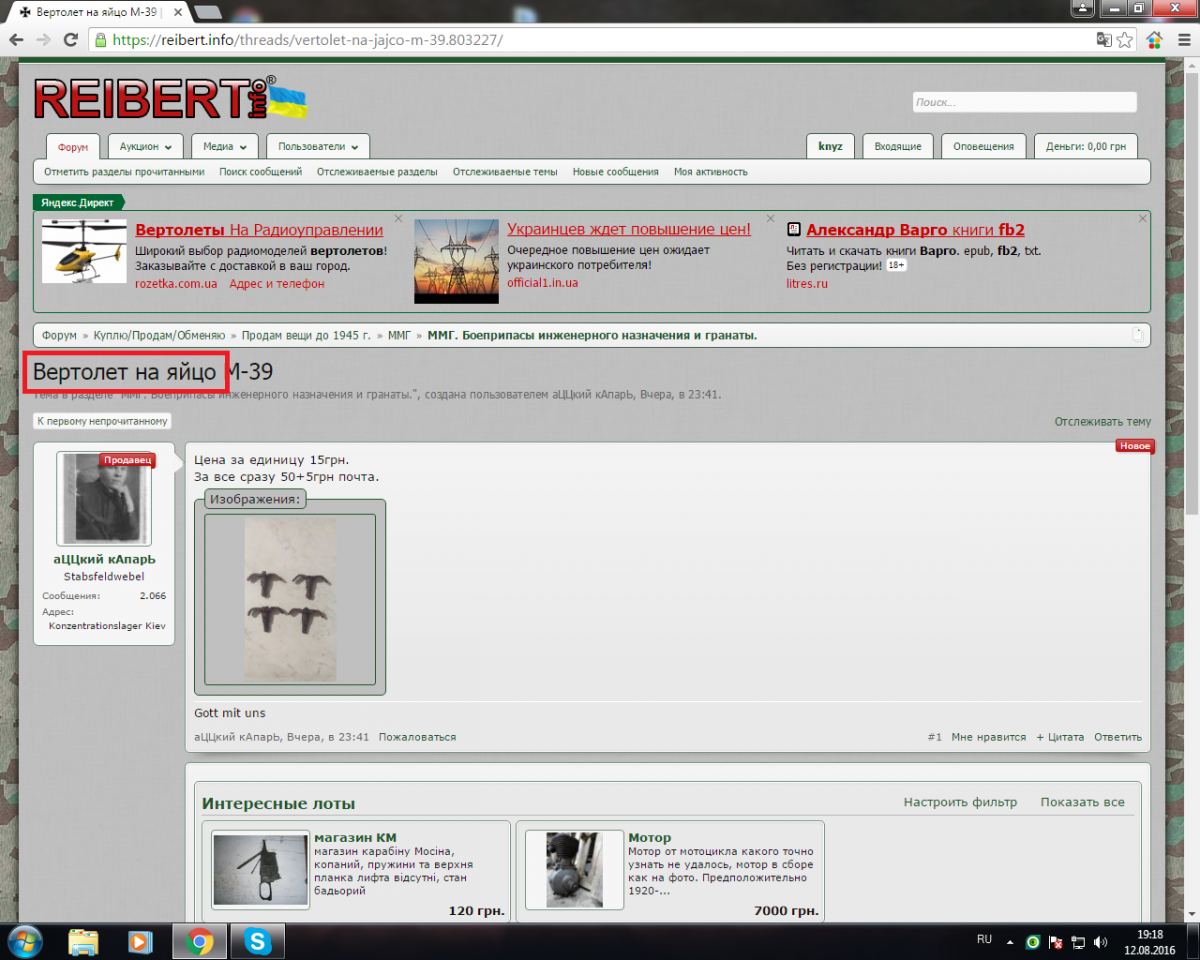
Task: Open the Деньги: 0,00 грн tab
Action: [x=1086, y=146]
